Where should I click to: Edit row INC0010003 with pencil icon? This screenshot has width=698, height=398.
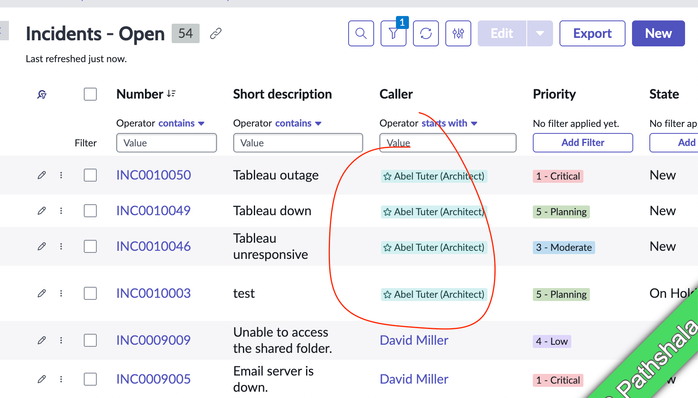(42, 293)
